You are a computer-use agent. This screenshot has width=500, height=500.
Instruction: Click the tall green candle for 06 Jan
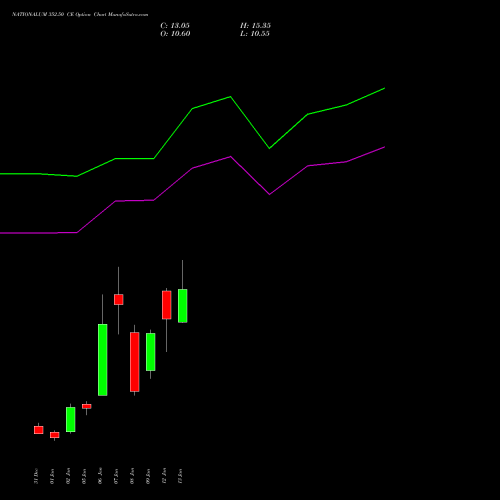pyautogui.click(x=103, y=360)
